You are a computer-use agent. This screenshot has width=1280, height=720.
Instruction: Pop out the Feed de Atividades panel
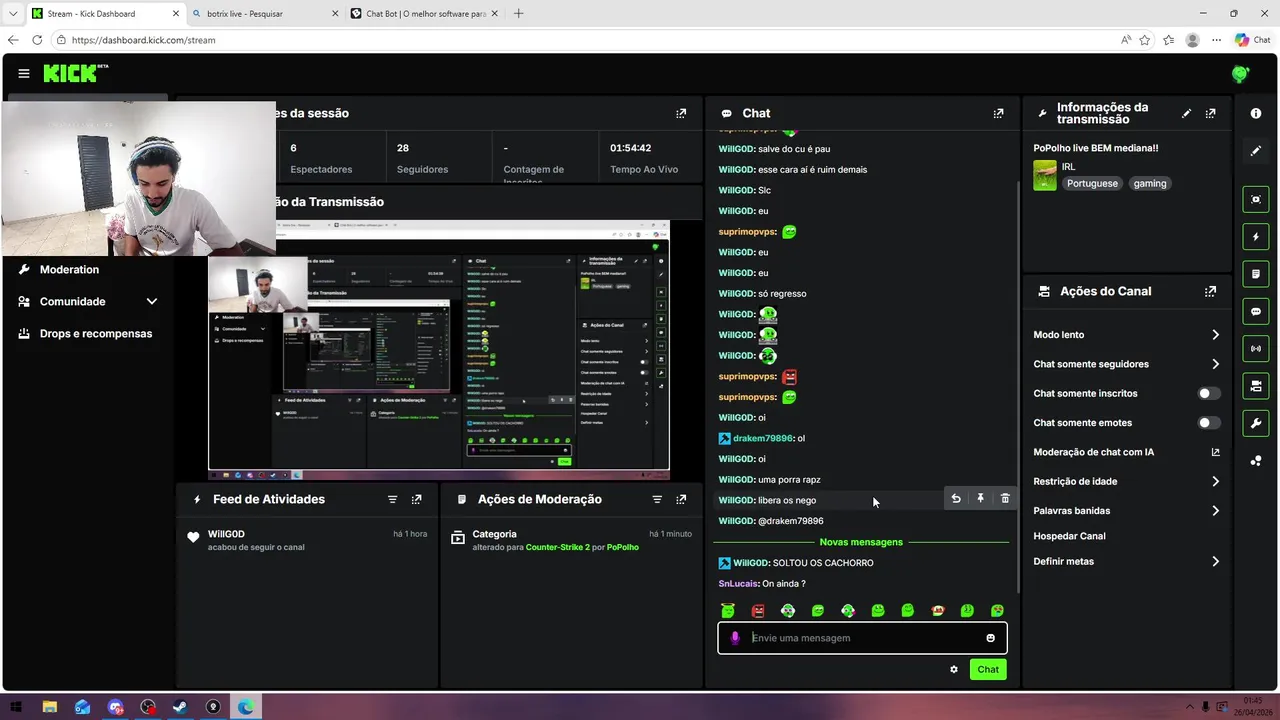coord(417,500)
